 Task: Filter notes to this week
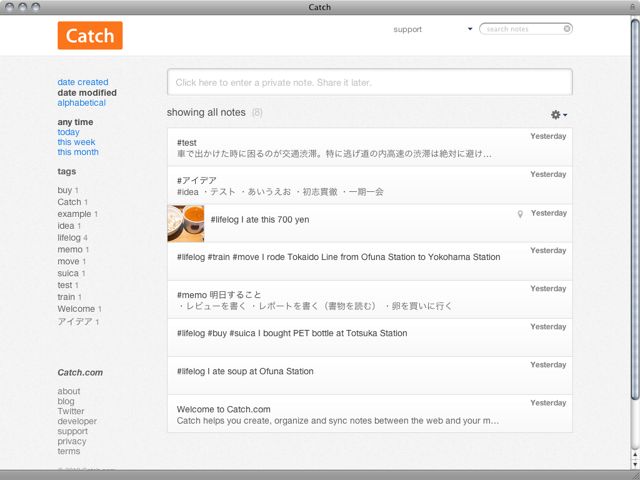[x=76, y=142]
